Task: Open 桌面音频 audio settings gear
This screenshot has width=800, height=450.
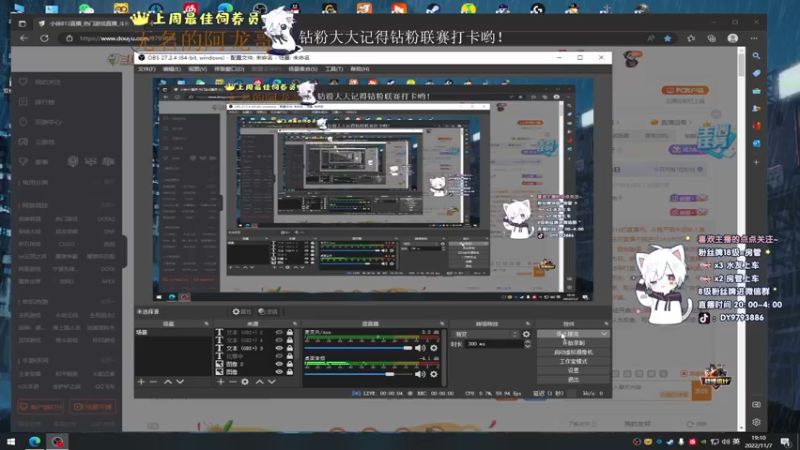Action: (x=434, y=374)
